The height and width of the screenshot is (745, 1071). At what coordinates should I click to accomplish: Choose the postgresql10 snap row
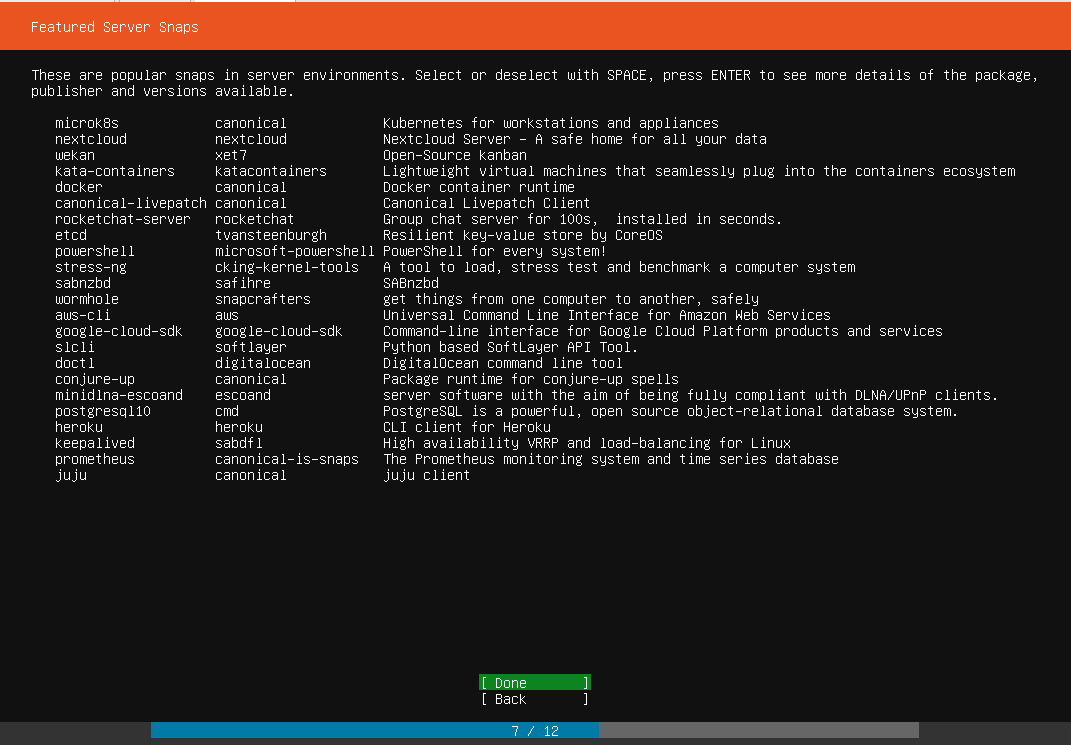506,411
